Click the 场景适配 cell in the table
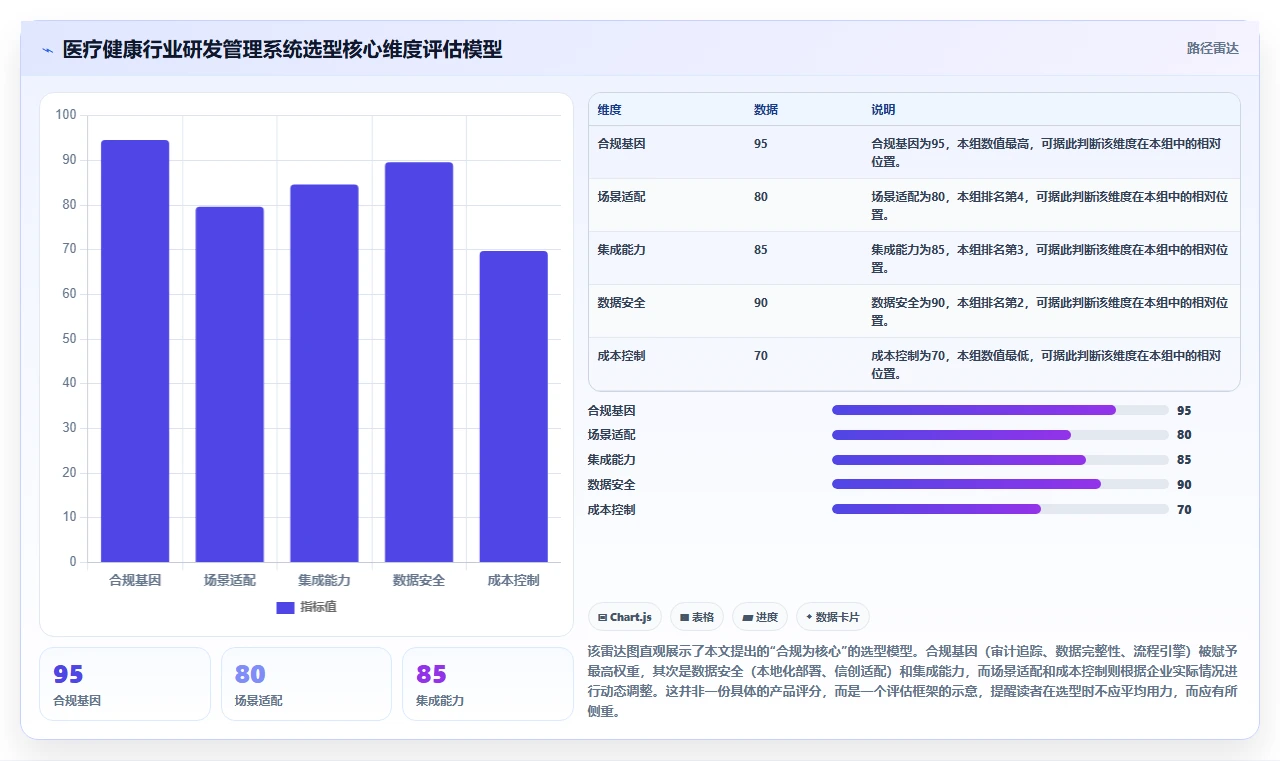 (621, 197)
